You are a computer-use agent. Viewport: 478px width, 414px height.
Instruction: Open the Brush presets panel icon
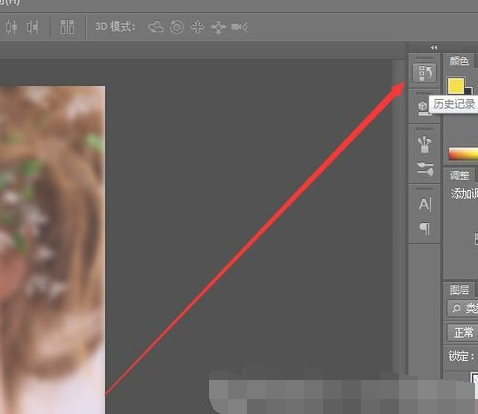pyautogui.click(x=424, y=145)
